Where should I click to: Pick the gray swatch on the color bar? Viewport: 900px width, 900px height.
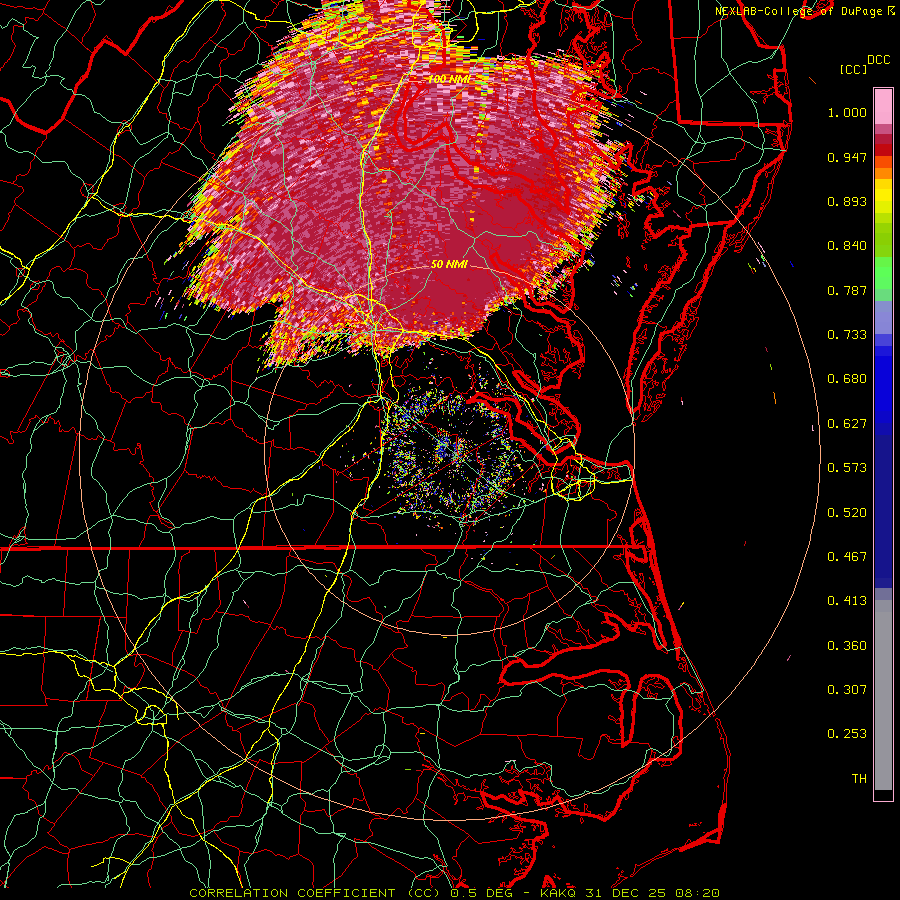(883, 695)
